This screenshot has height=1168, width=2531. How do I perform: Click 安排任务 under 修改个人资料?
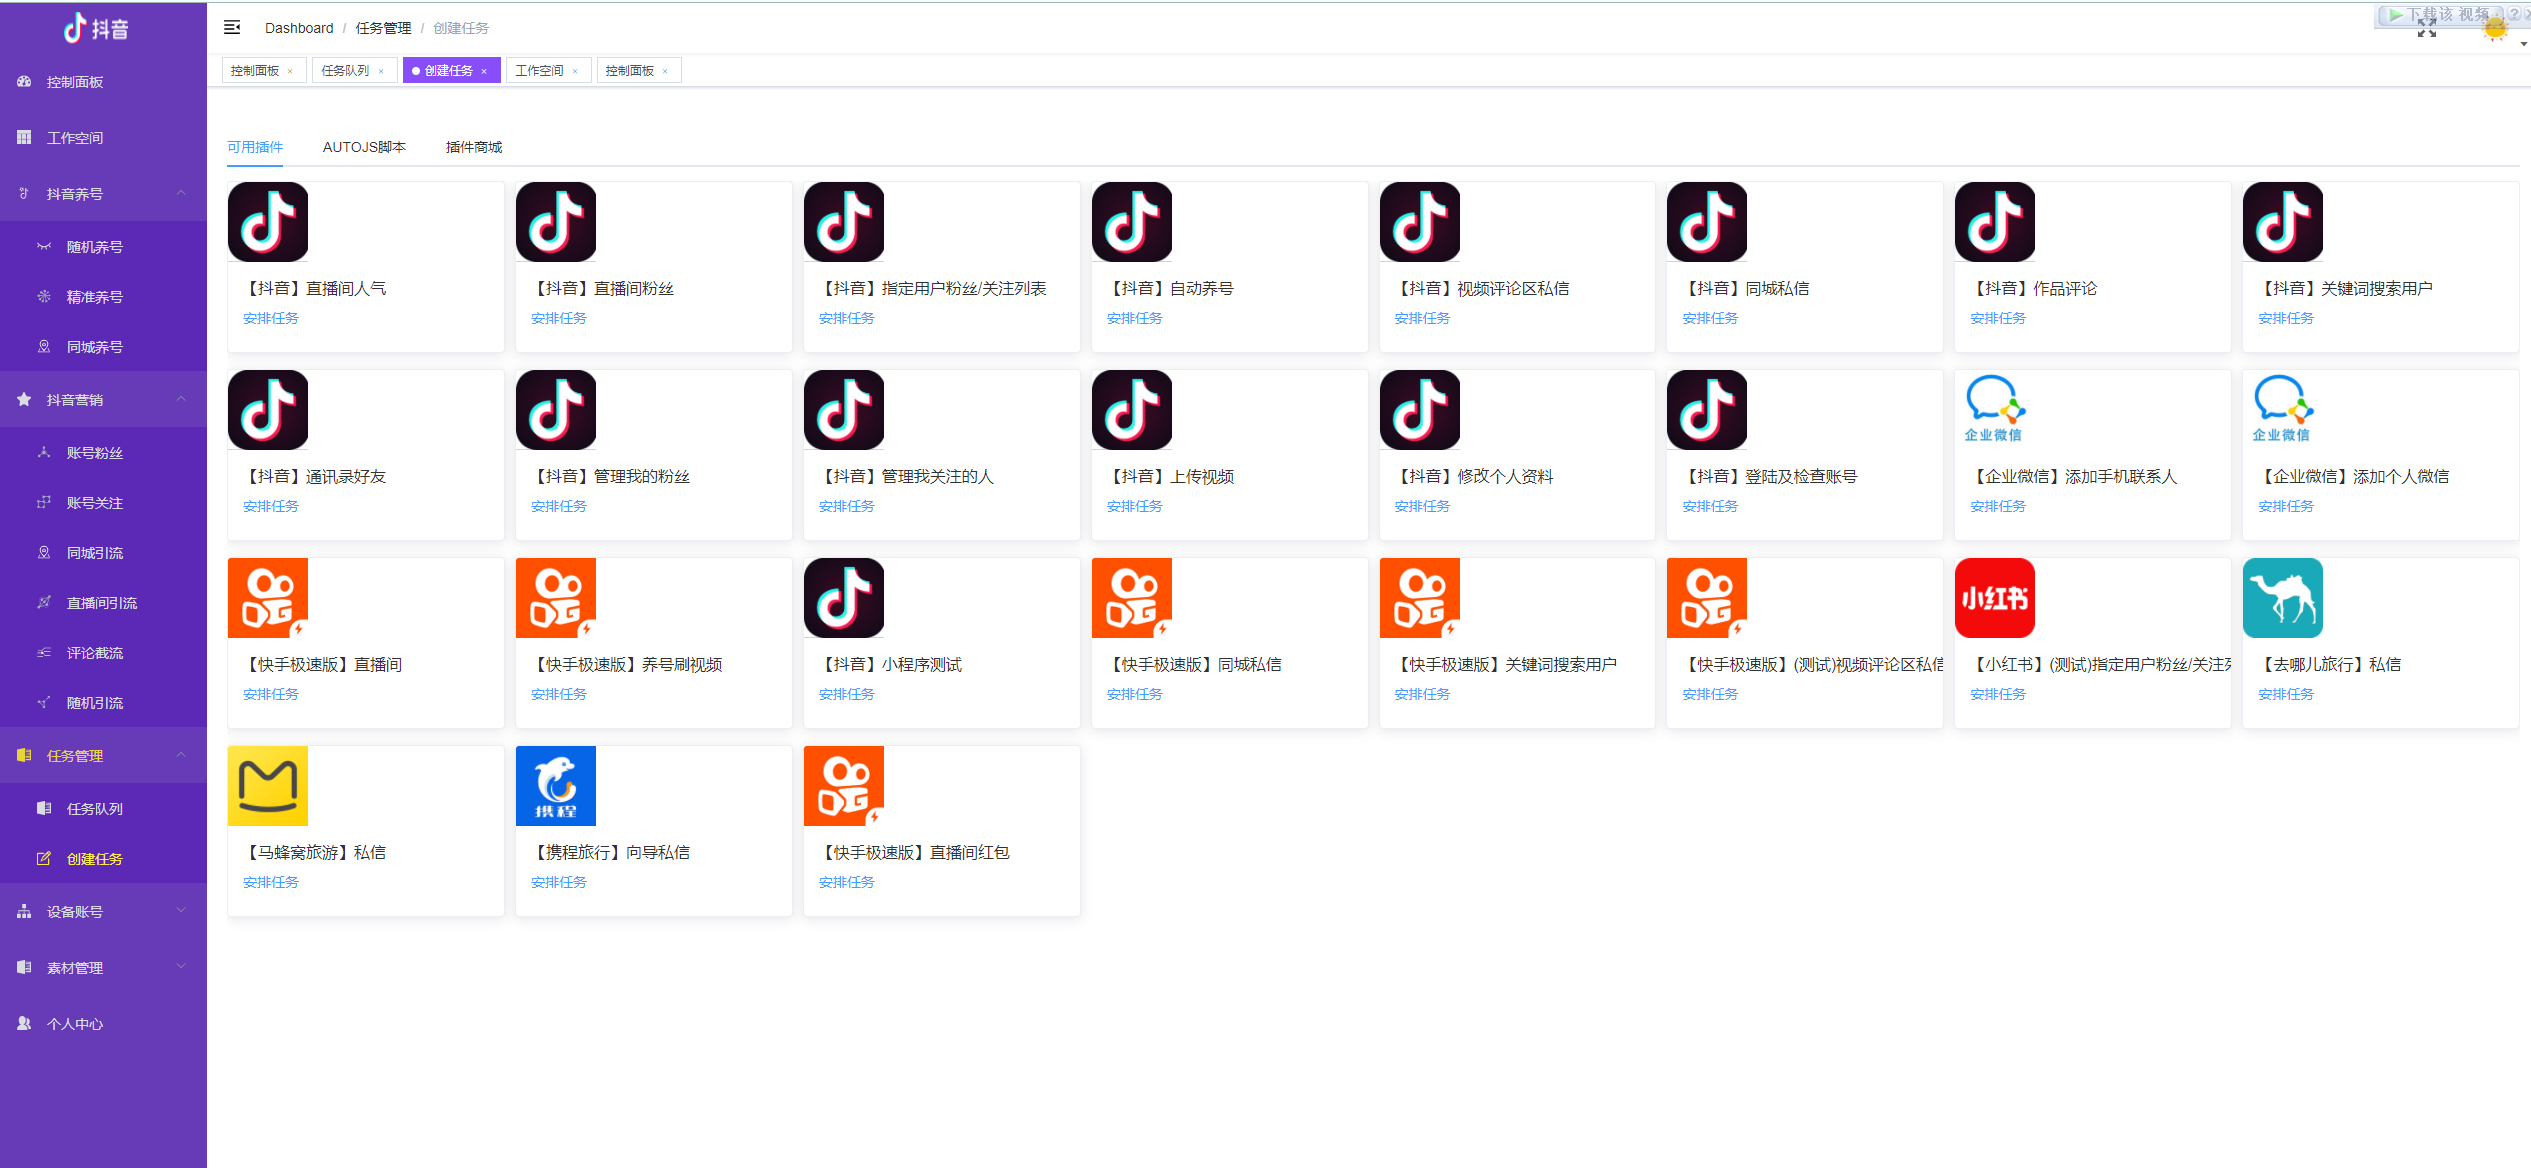tap(1422, 506)
